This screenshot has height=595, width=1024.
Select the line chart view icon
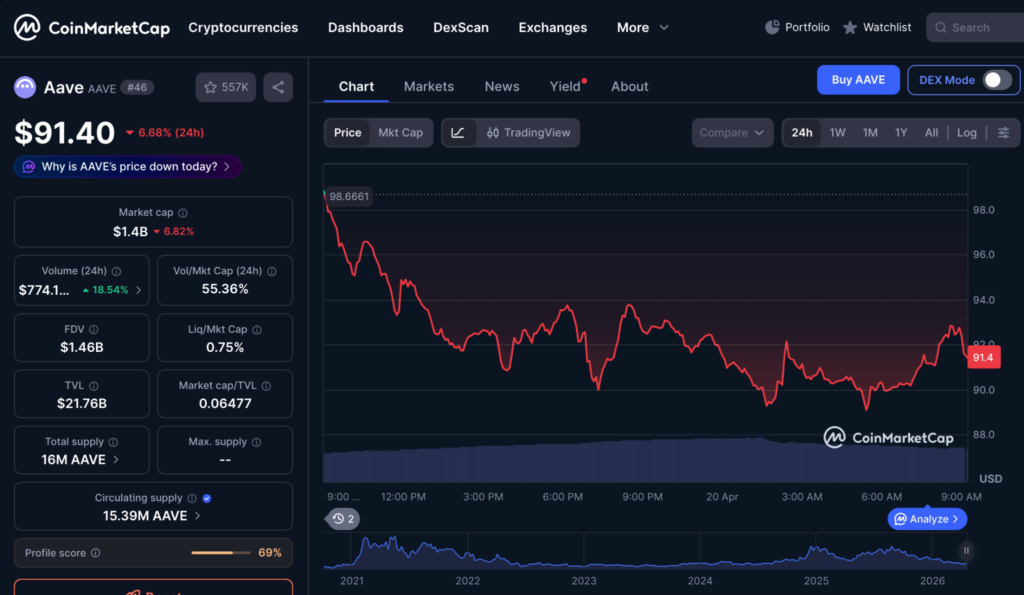pos(458,133)
